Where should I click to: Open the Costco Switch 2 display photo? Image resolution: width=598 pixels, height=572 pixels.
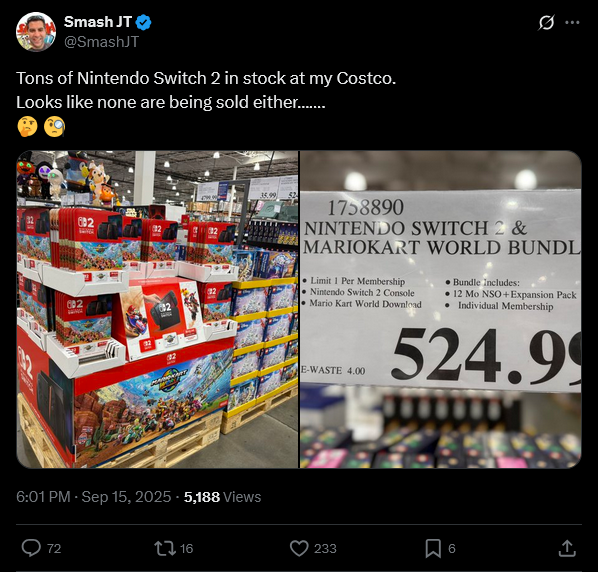click(158, 309)
